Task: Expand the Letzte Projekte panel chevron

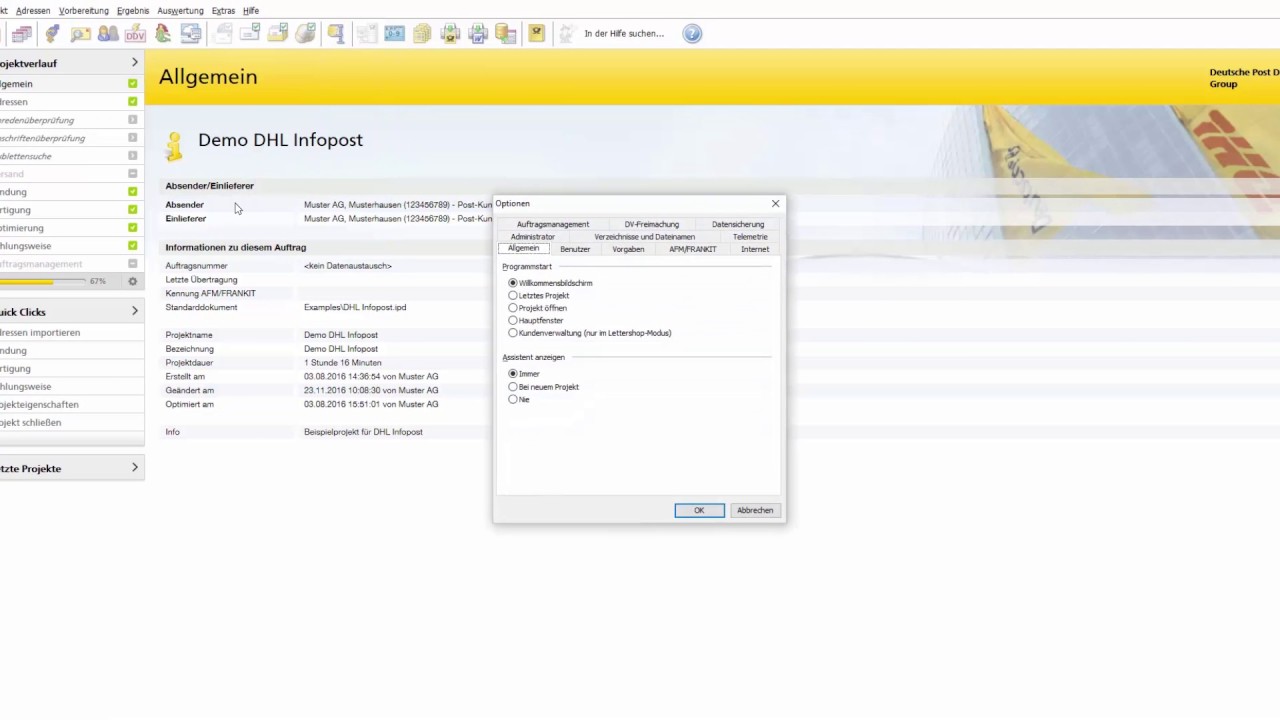Action: [x=135, y=468]
